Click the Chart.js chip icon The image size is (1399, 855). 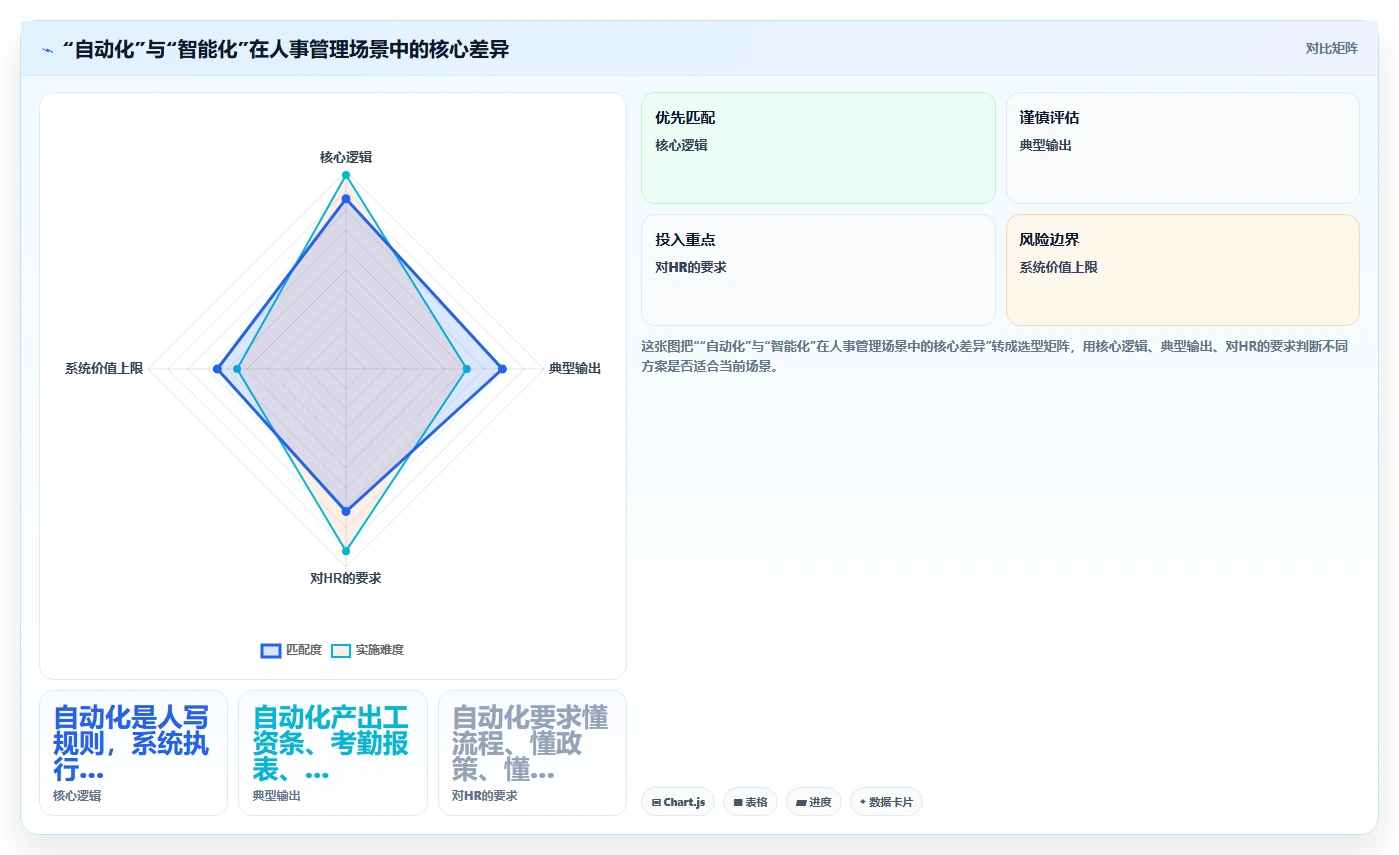pos(656,802)
